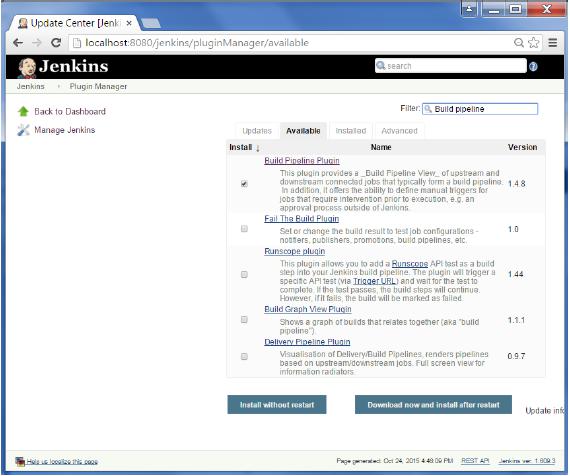Click the localize page icon in footer
570x476 pixels.
click(20, 461)
